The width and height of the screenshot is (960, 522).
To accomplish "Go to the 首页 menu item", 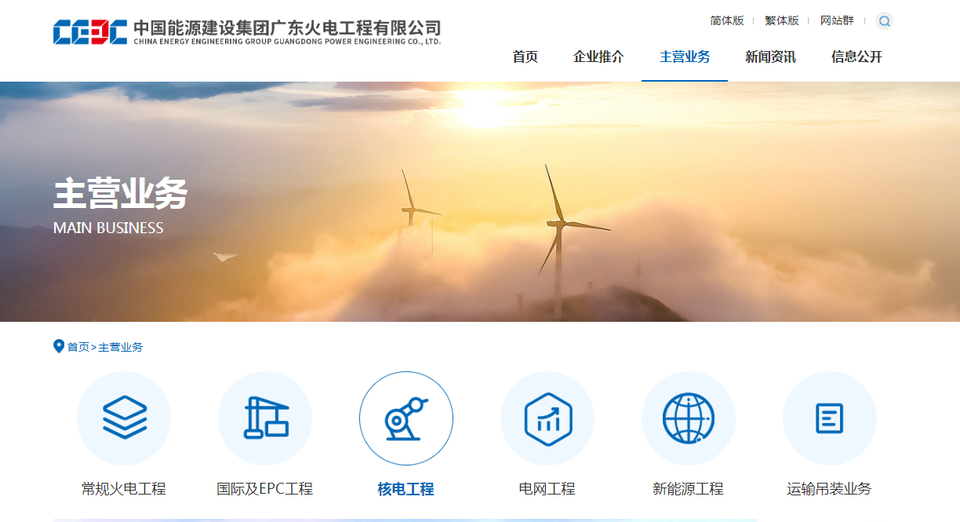I will coord(525,57).
